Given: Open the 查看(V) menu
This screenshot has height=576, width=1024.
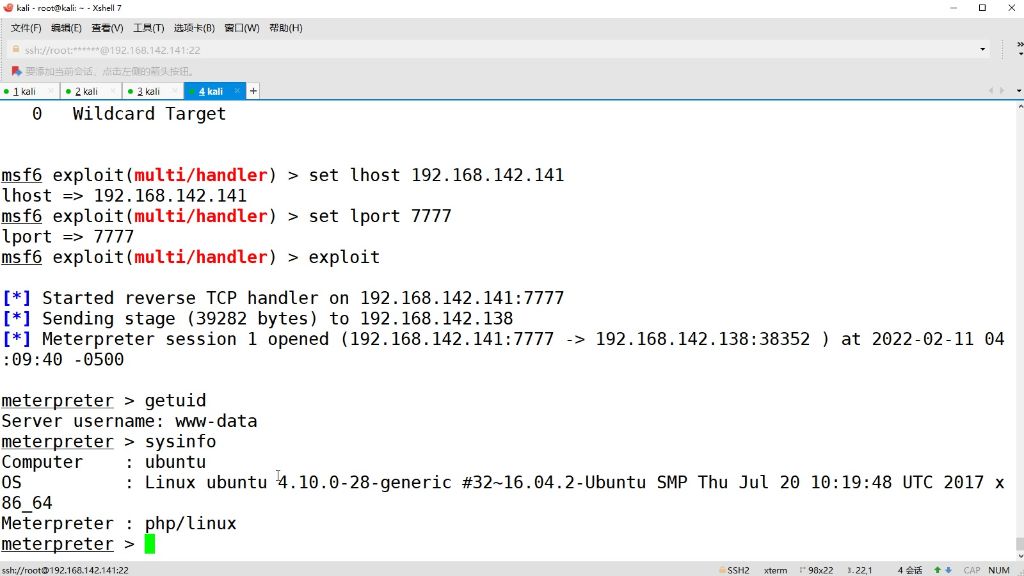Looking at the screenshot, I should (x=107, y=28).
